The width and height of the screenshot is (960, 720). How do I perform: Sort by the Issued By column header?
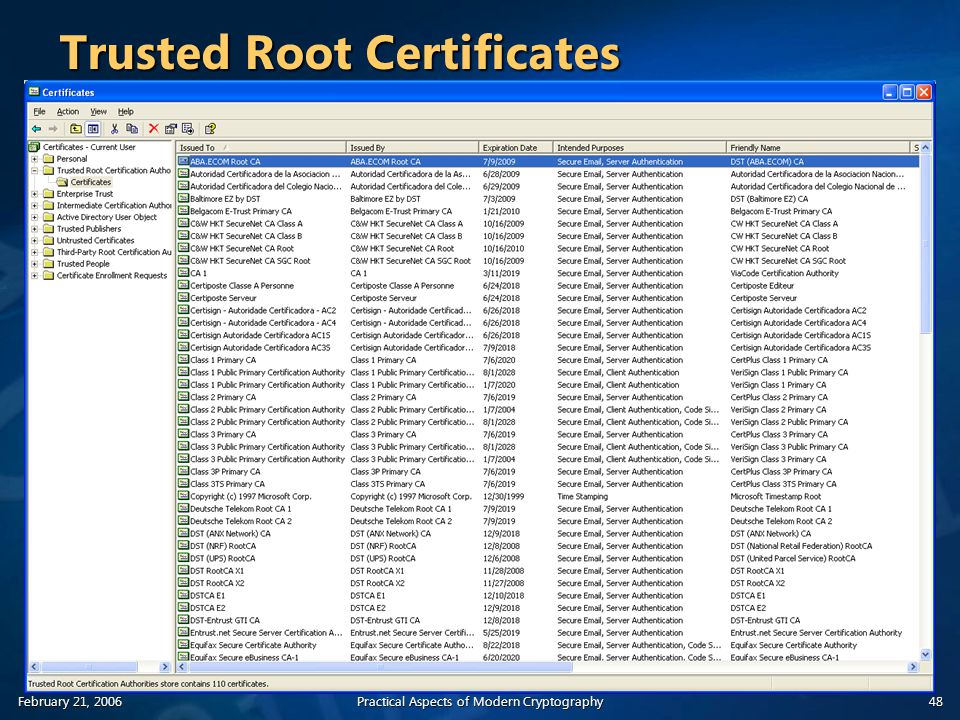[412, 148]
